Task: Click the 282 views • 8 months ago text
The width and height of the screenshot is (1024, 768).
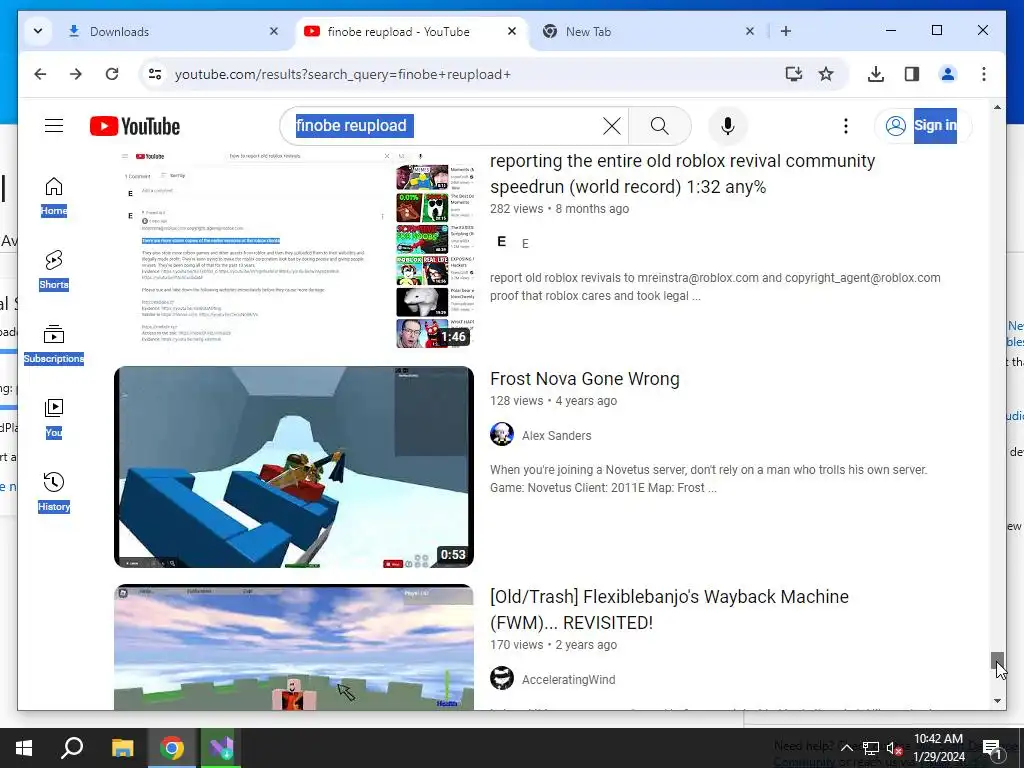Action: pyautogui.click(x=559, y=209)
